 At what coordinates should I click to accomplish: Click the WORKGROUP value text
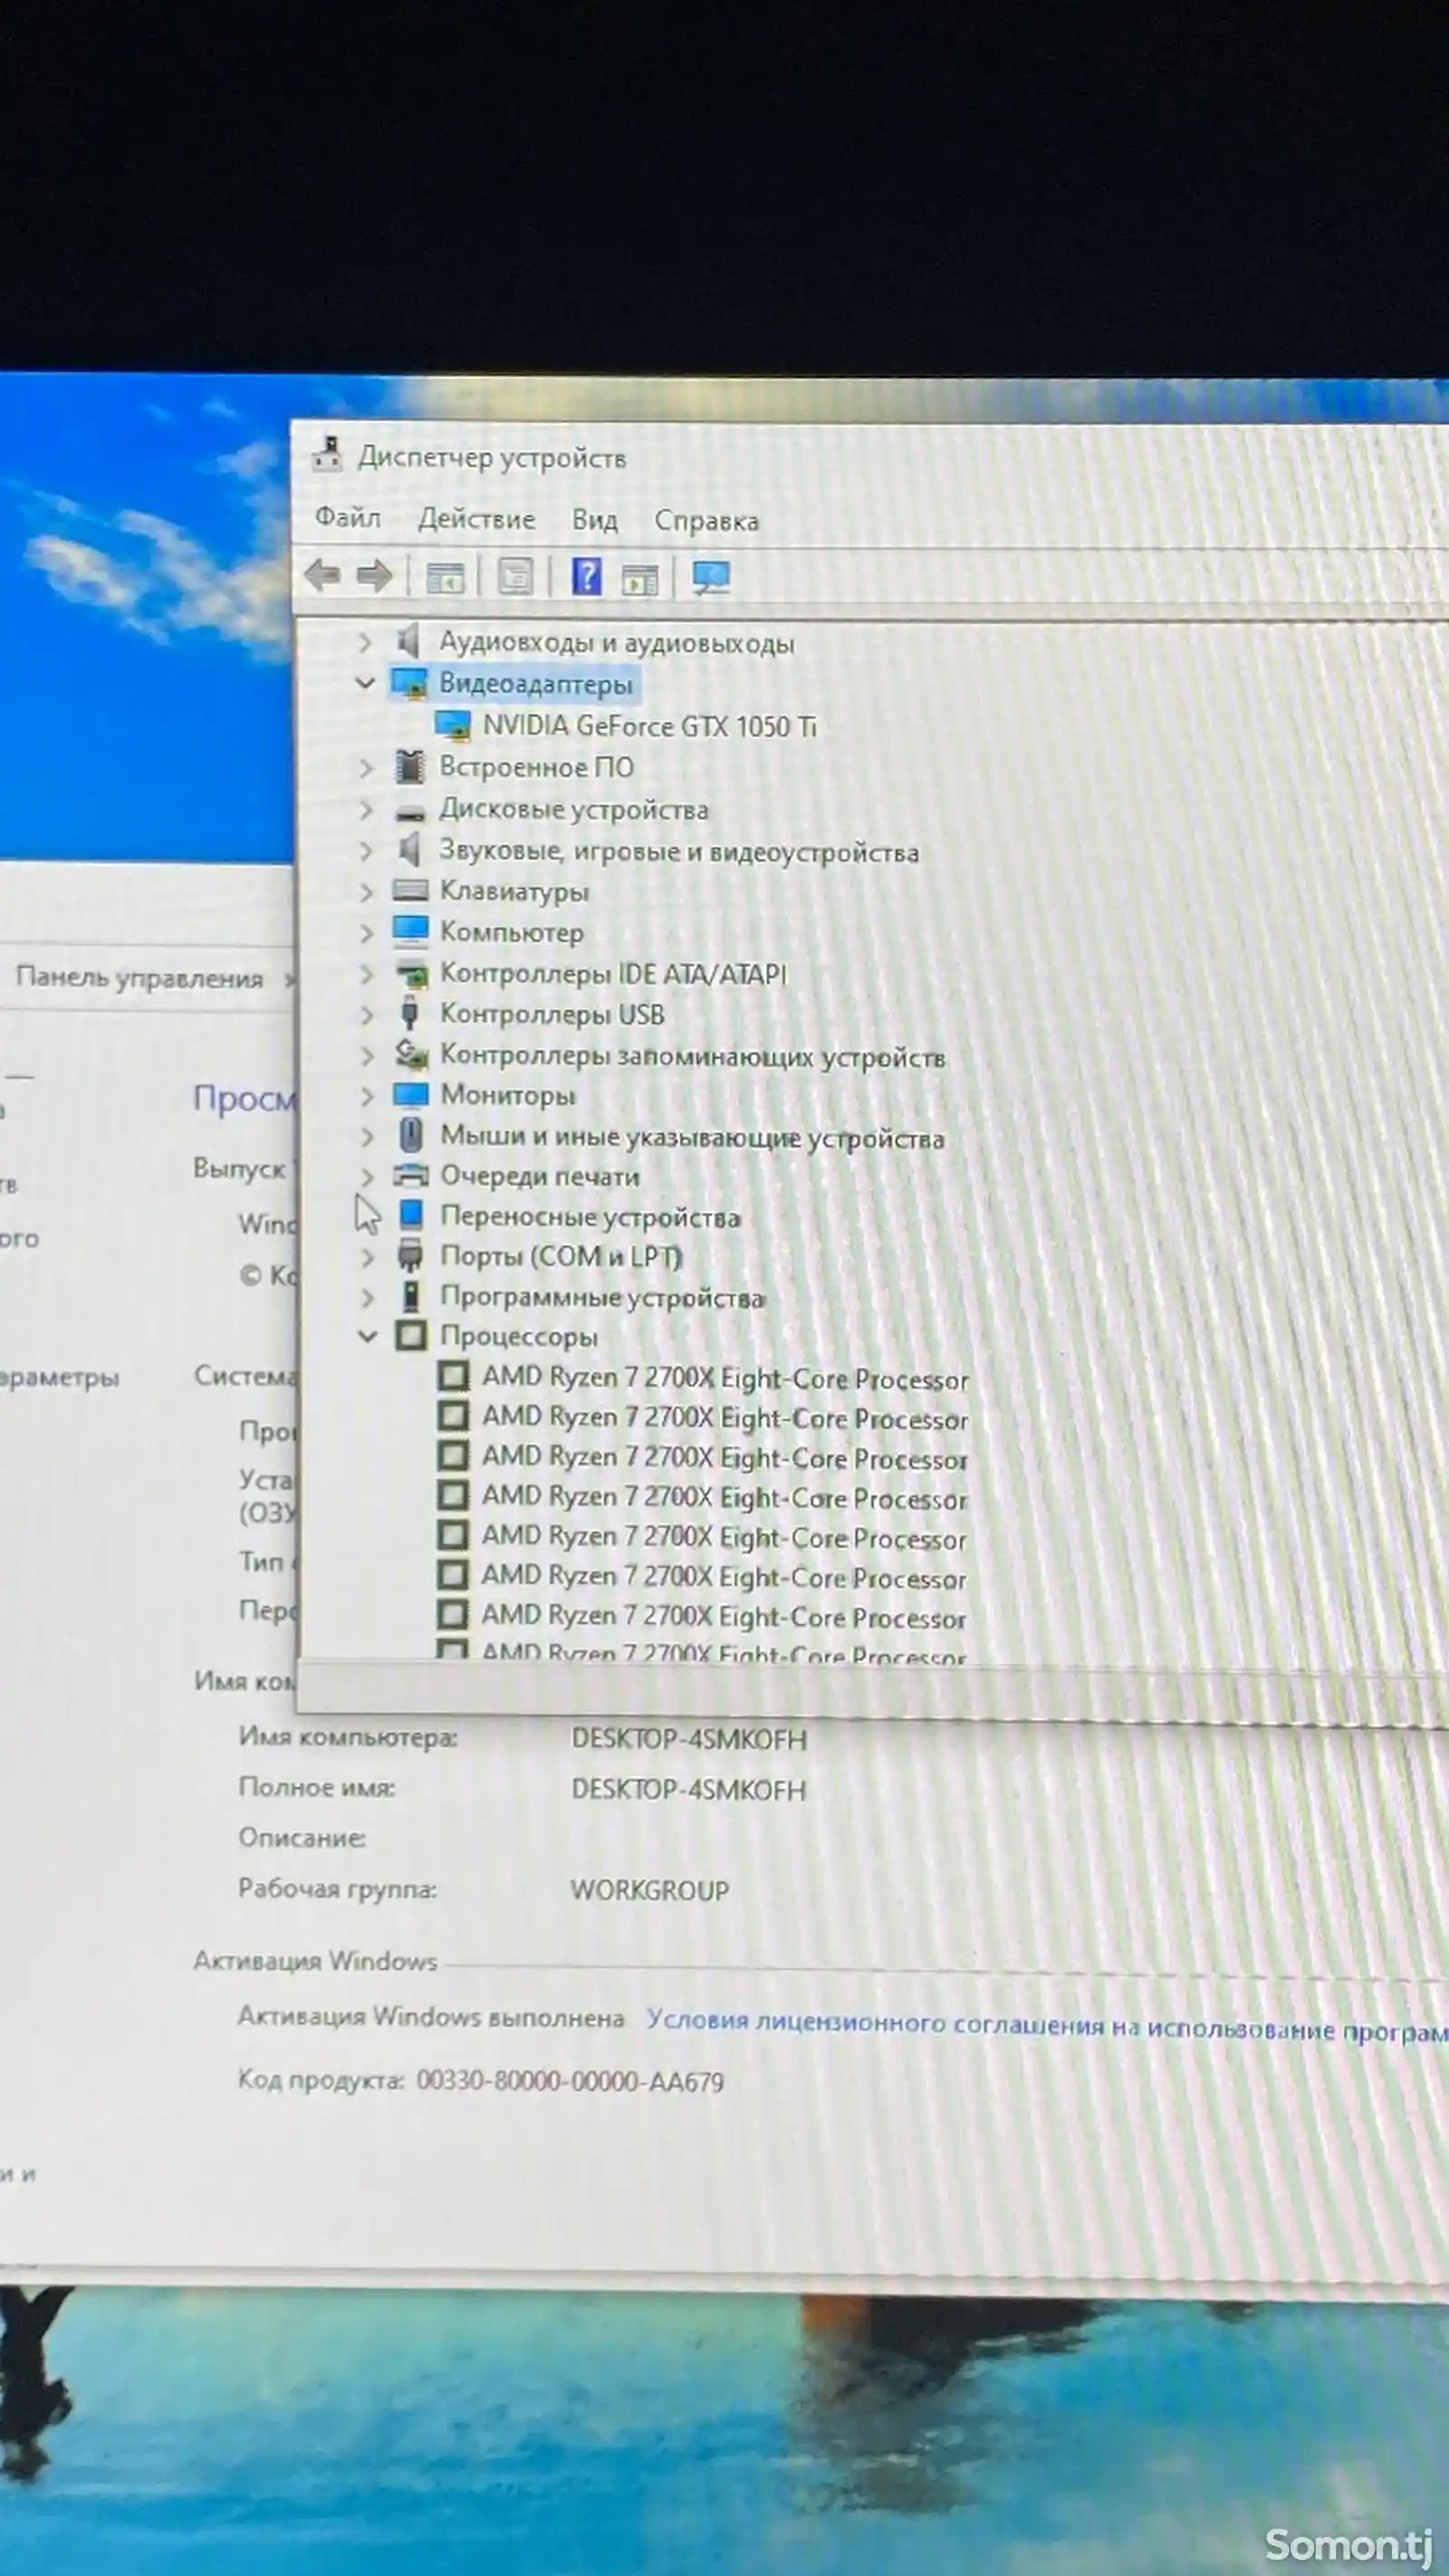pyautogui.click(x=650, y=1890)
